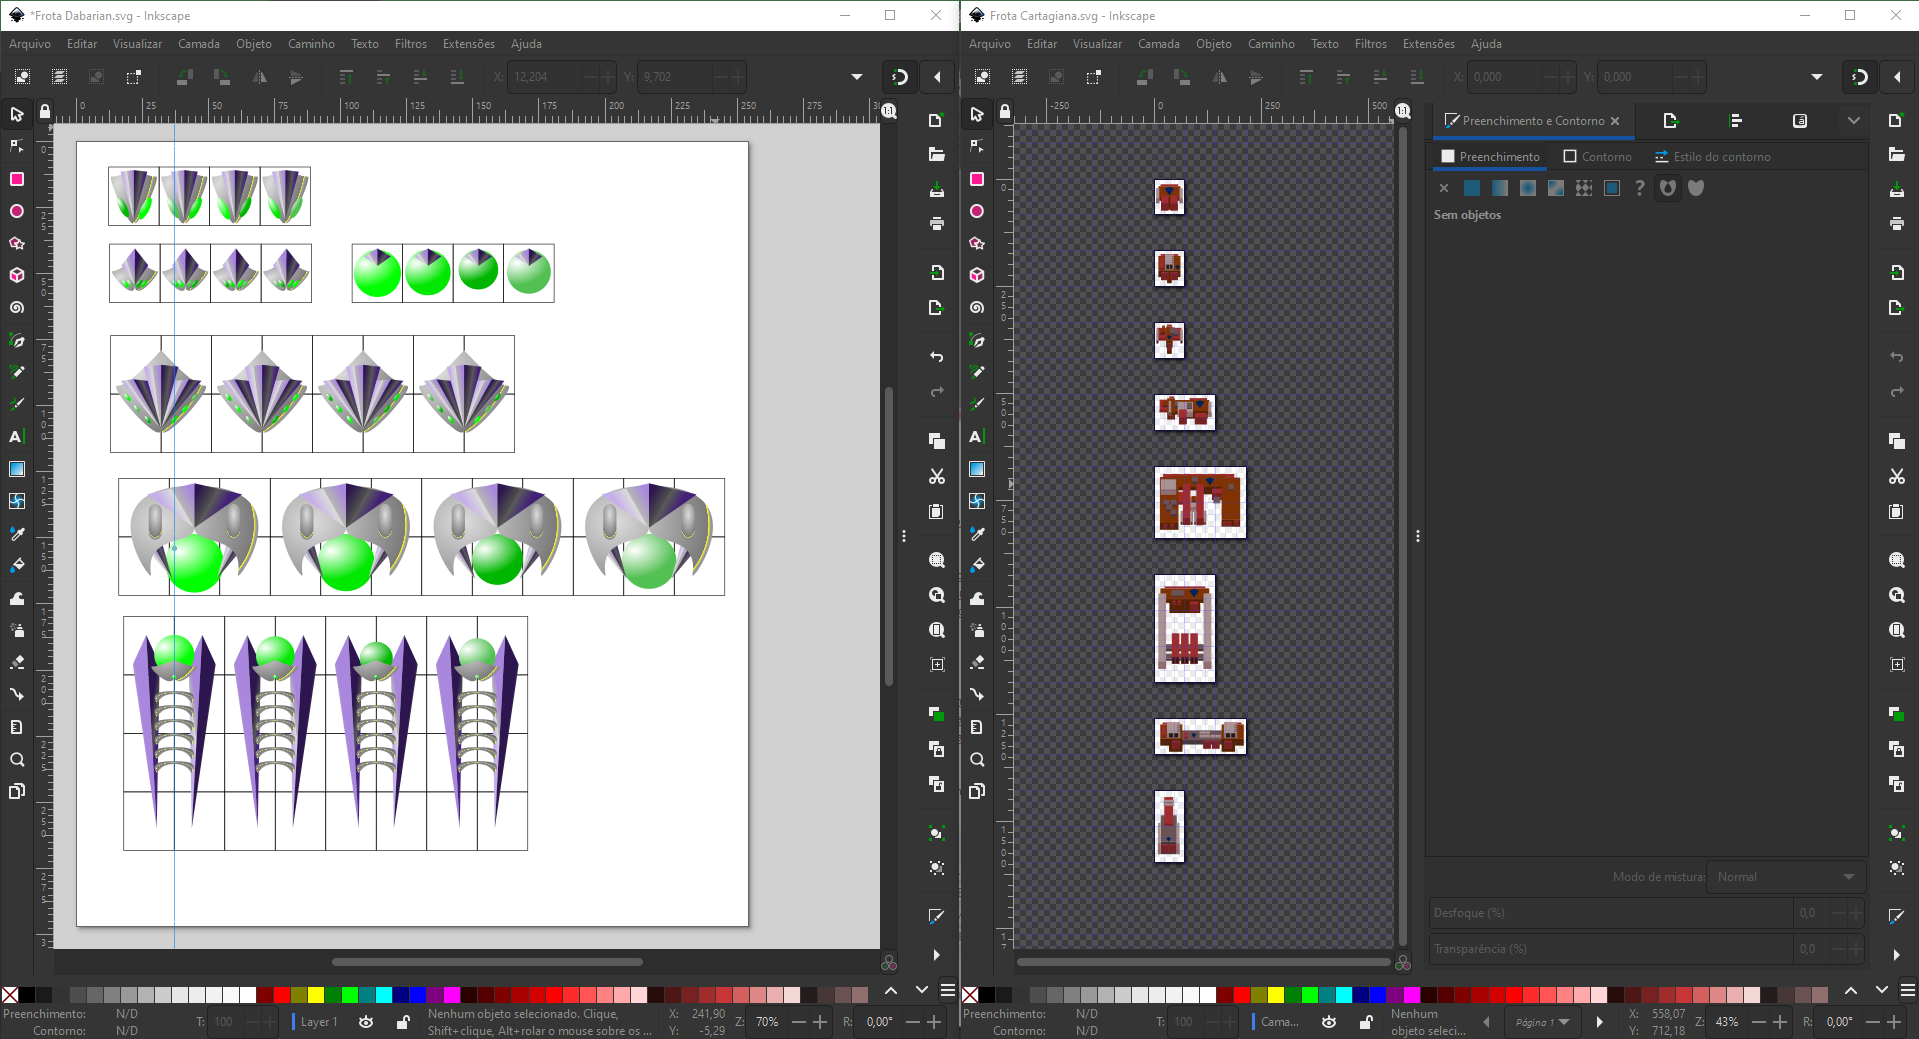Viewport: 1919px width, 1039px height.
Task: Open Filtros menu in Frota Cartagiana window
Action: [1370, 44]
